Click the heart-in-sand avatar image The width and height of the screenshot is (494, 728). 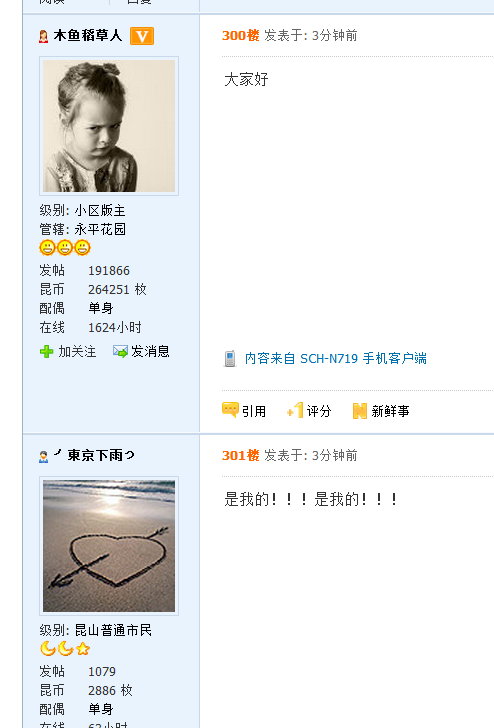(109, 546)
